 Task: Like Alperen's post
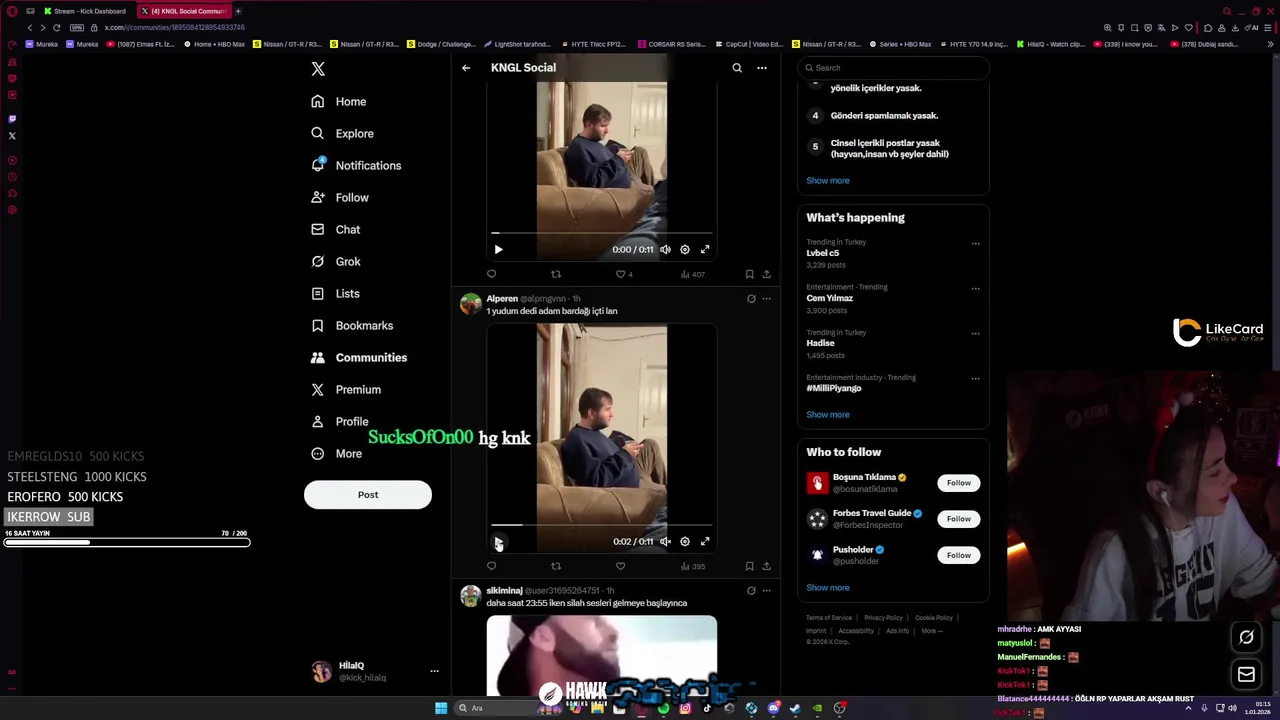point(620,566)
